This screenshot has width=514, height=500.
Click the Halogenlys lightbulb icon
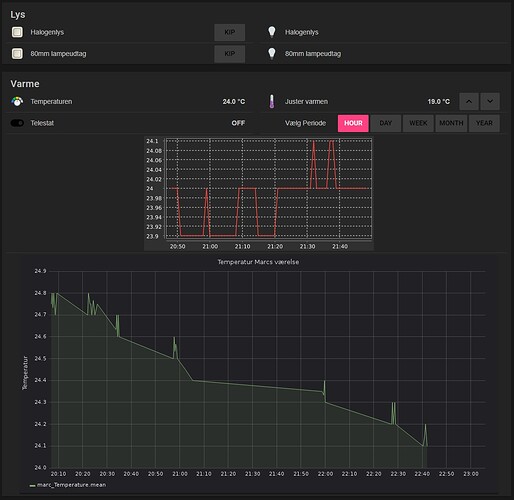(272, 32)
